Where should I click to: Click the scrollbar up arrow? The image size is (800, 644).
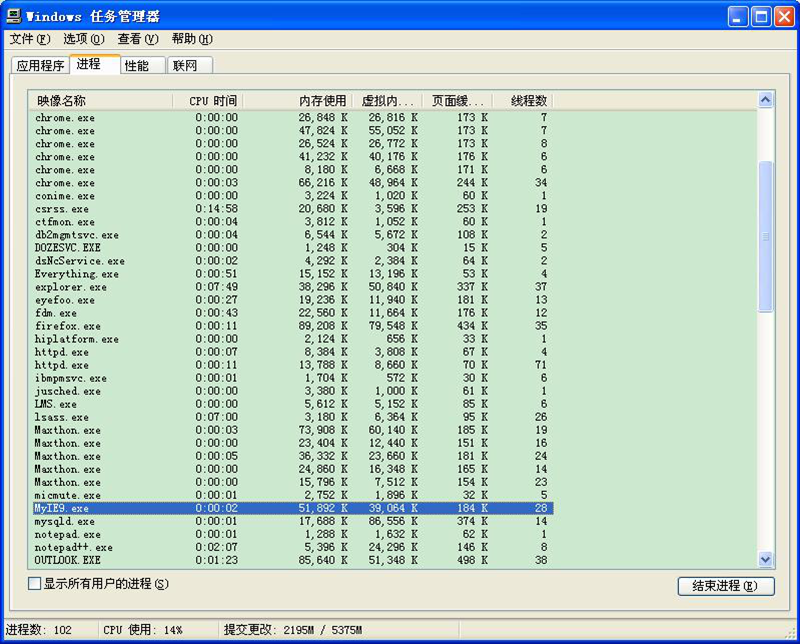[x=765, y=100]
